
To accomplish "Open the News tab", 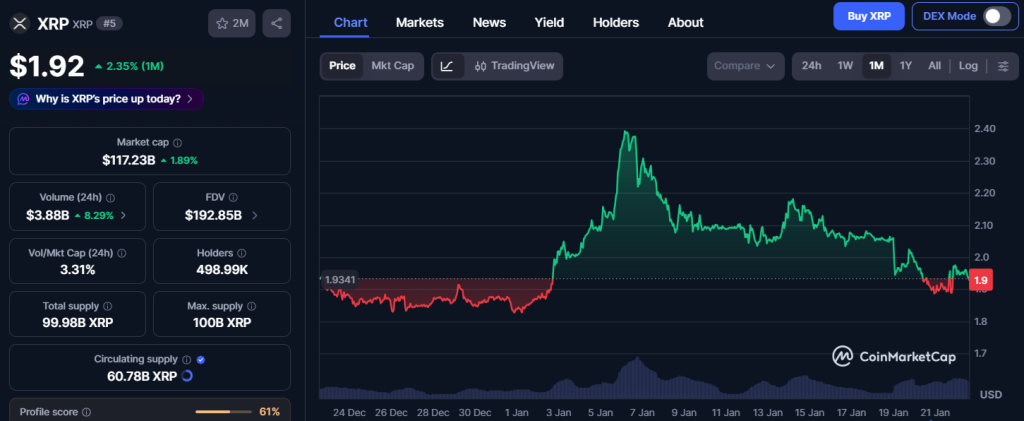I will point(489,22).
